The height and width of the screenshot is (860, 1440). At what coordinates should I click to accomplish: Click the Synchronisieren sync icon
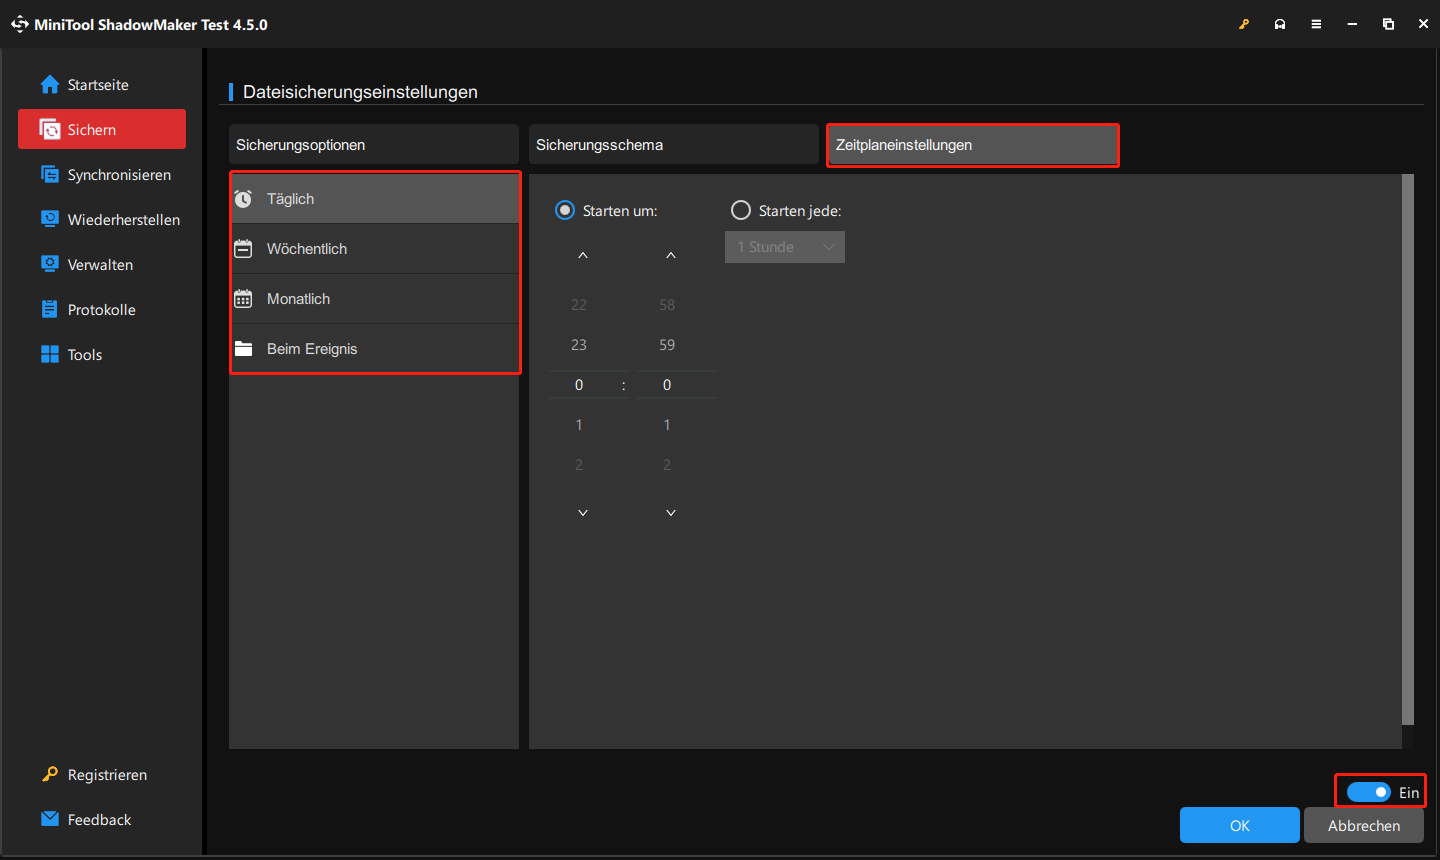(x=50, y=175)
